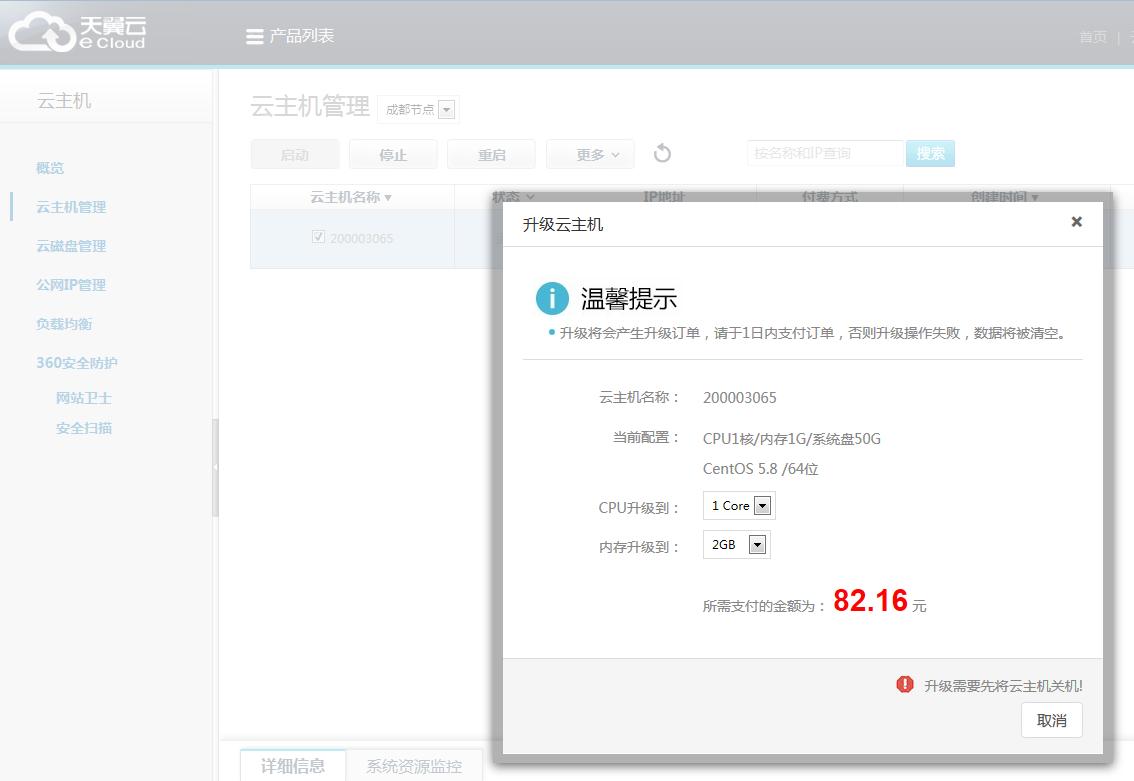Open the 产品列表 hamburger menu icon
This screenshot has width=1134, height=781.
(x=255, y=37)
